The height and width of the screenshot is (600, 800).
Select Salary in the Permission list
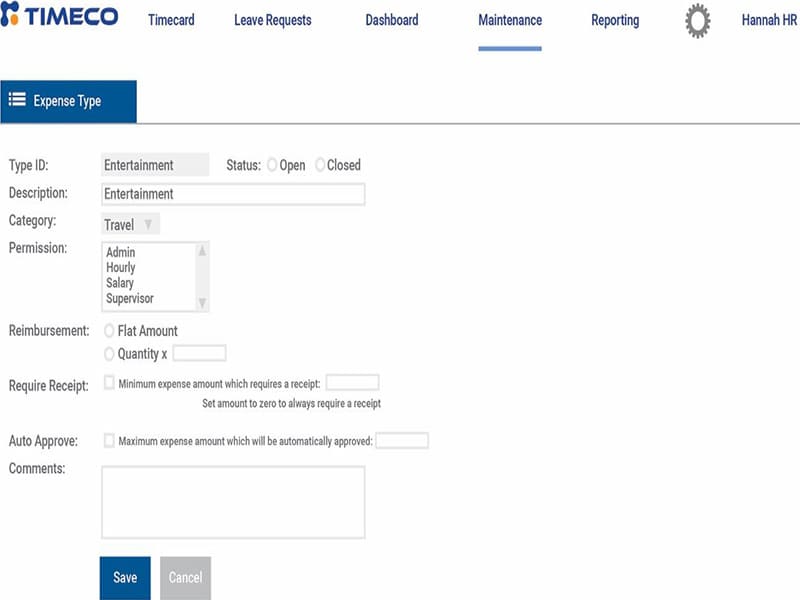120,283
